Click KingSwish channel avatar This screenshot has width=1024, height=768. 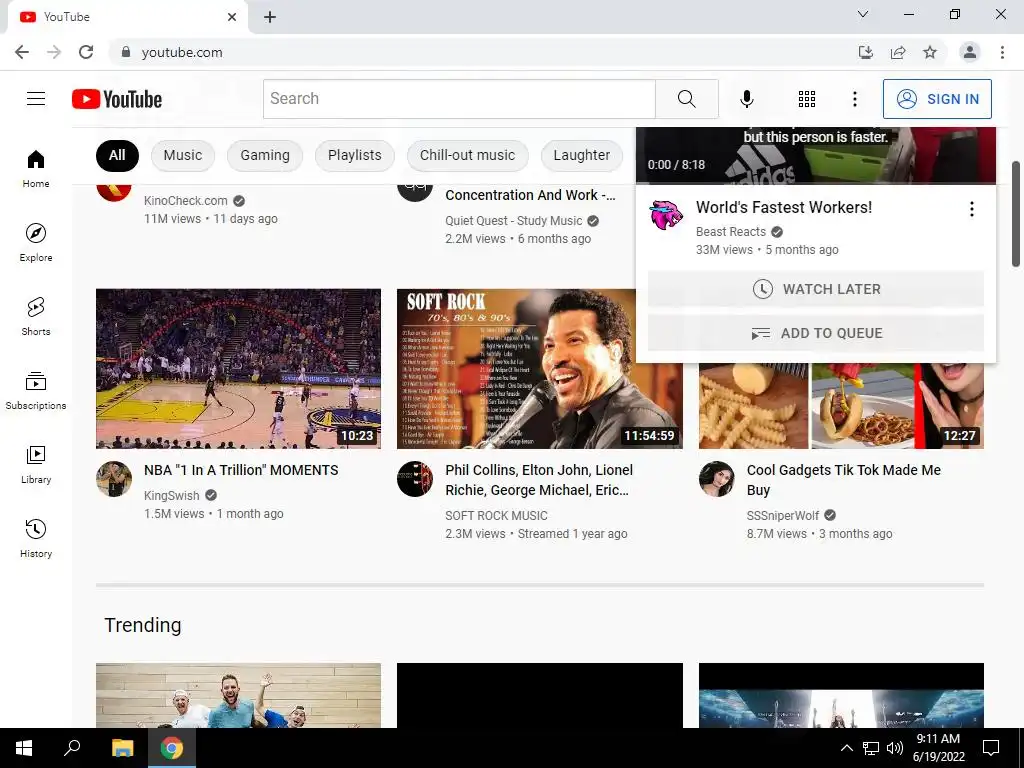[114, 479]
